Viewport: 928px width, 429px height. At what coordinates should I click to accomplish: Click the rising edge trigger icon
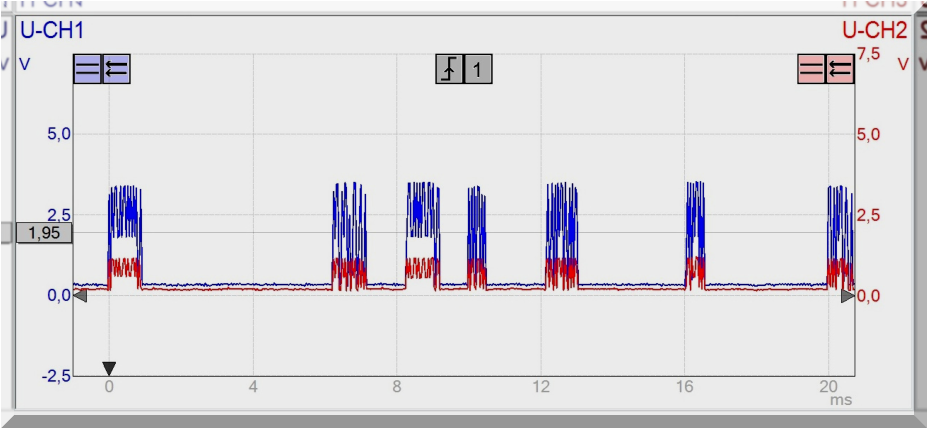450,69
